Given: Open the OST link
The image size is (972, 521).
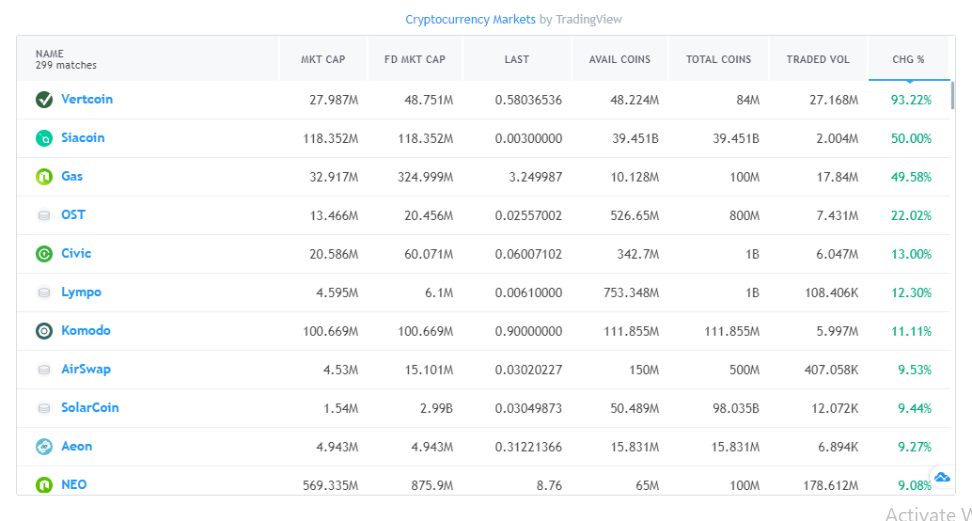Looking at the screenshot, I should (73, 215).
